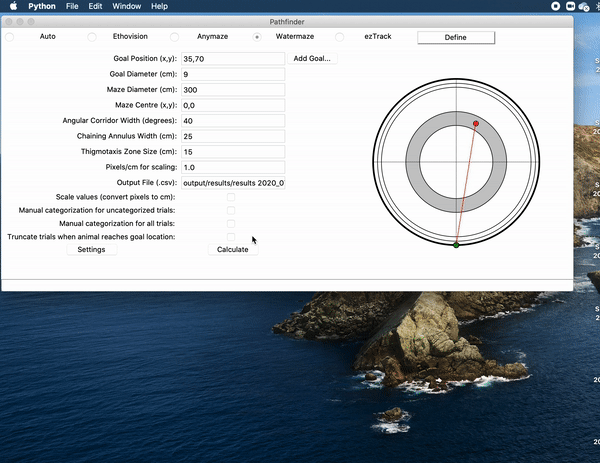
Task: Focus the Thigmotaxis Zone Size field
Action: 233,152
